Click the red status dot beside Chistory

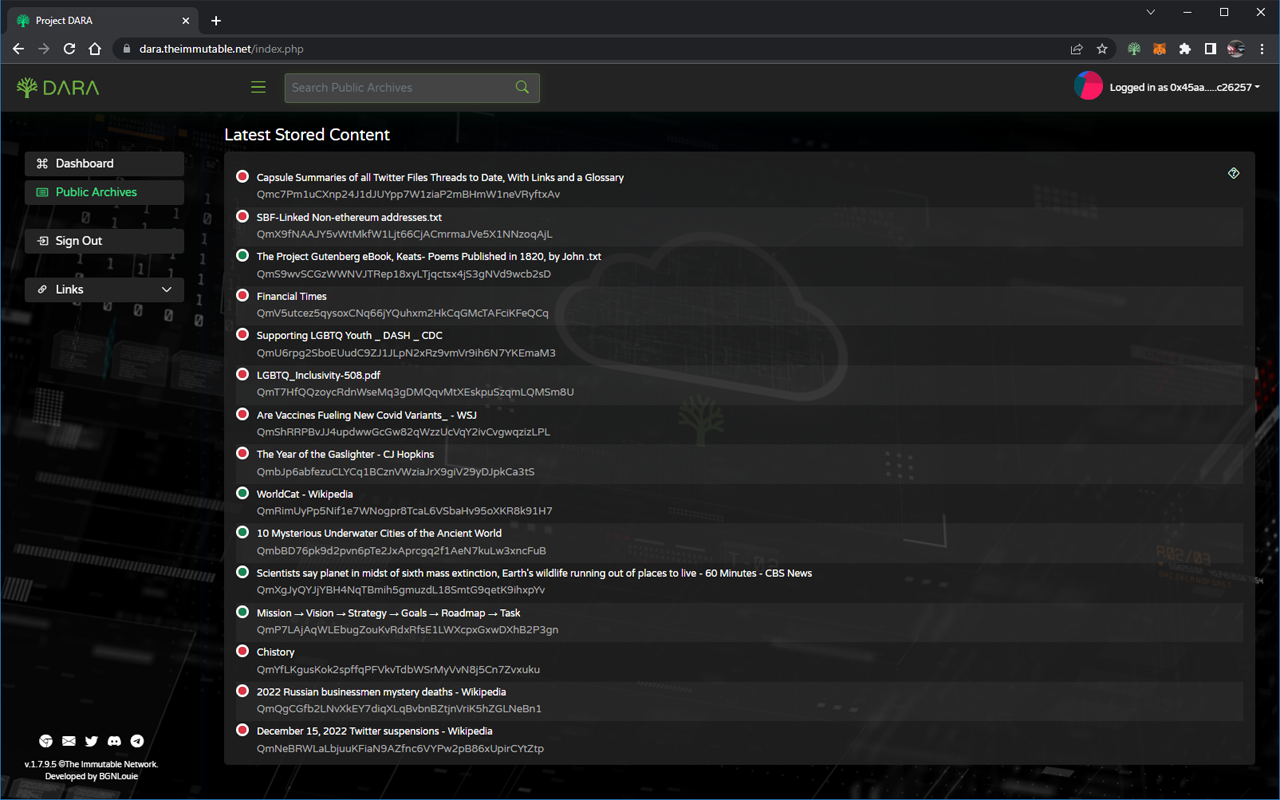tap(242, 651)
